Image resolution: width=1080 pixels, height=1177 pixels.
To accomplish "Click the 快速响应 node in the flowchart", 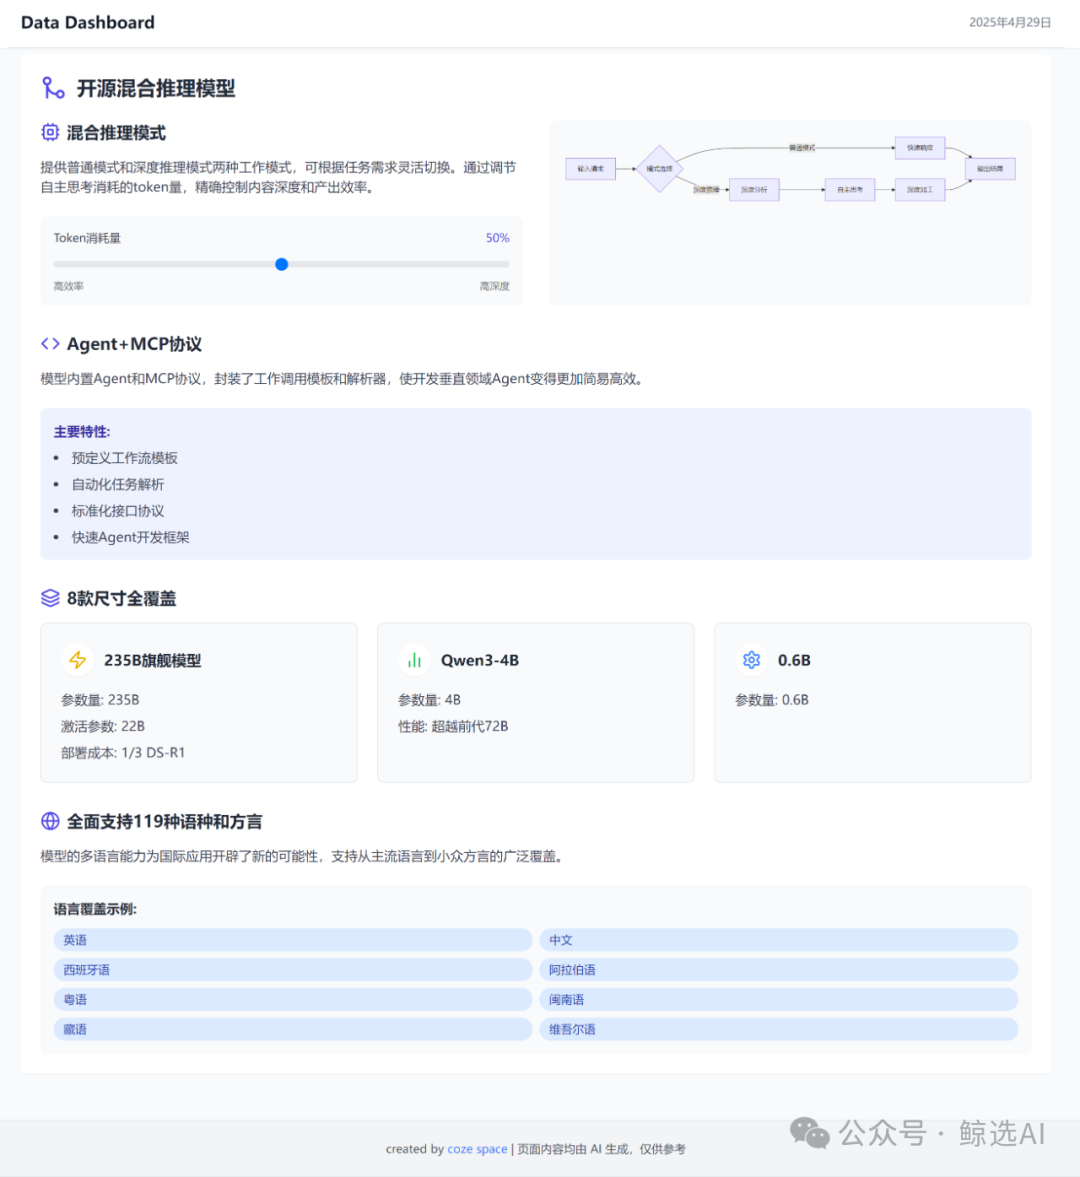I will [x=919, y=148].
